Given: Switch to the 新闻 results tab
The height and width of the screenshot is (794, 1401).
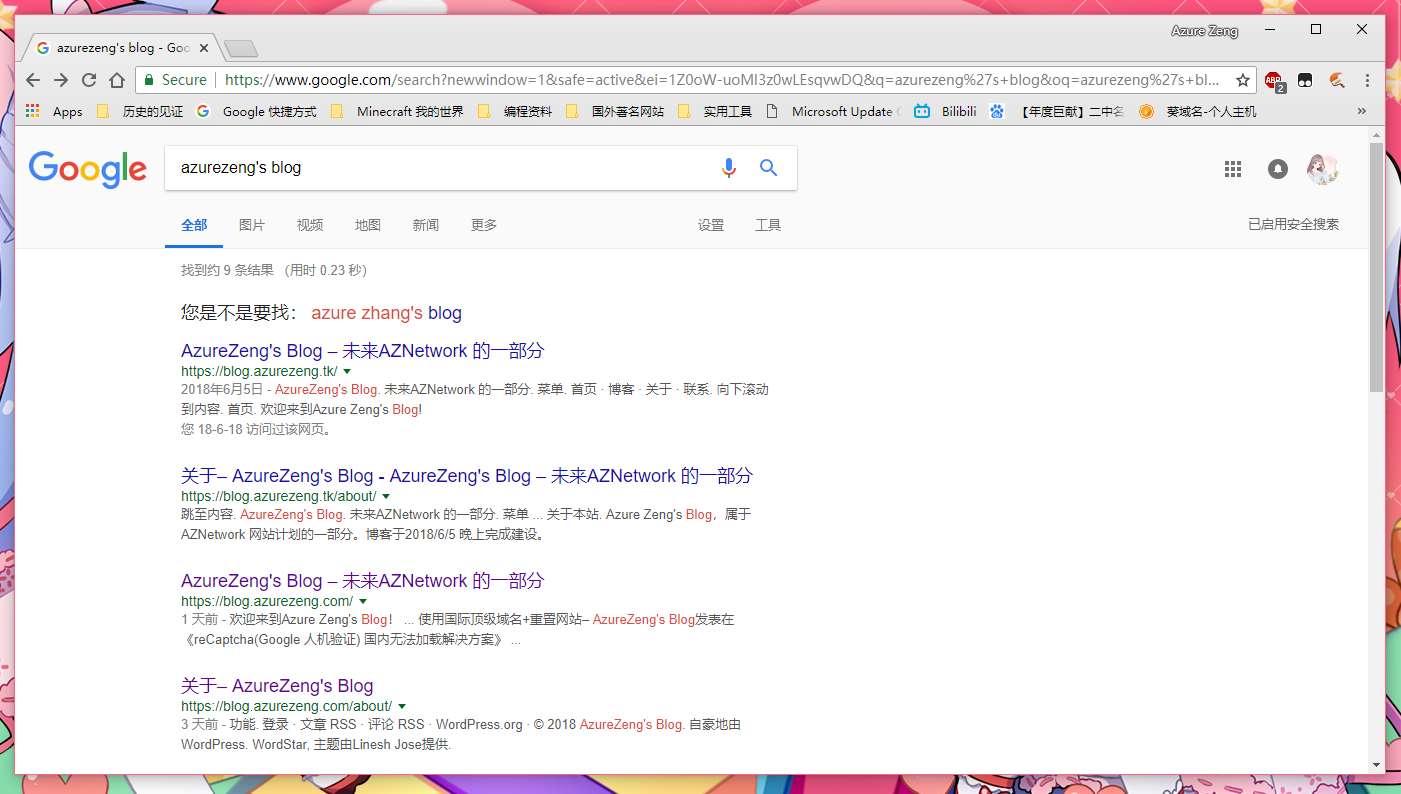Looking at the screenshot, I should (x=426, y=225).
